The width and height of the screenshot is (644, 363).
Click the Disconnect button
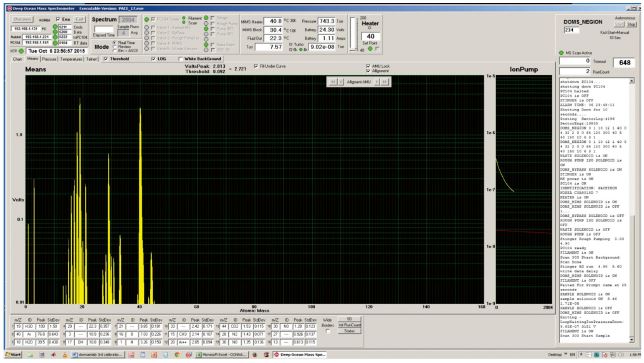(22, 20)
